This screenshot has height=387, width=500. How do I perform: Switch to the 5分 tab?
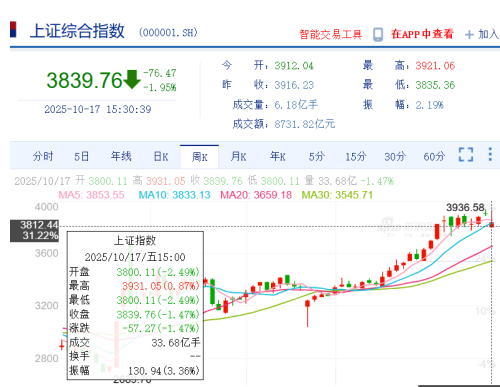pyautogui.click(x=316, y=156)
